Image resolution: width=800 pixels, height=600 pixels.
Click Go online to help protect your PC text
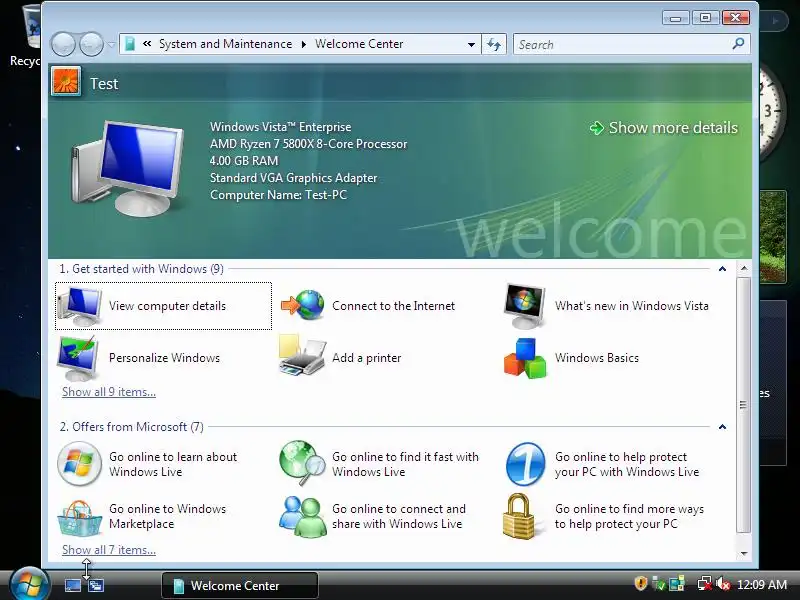[x=627, y=464]
